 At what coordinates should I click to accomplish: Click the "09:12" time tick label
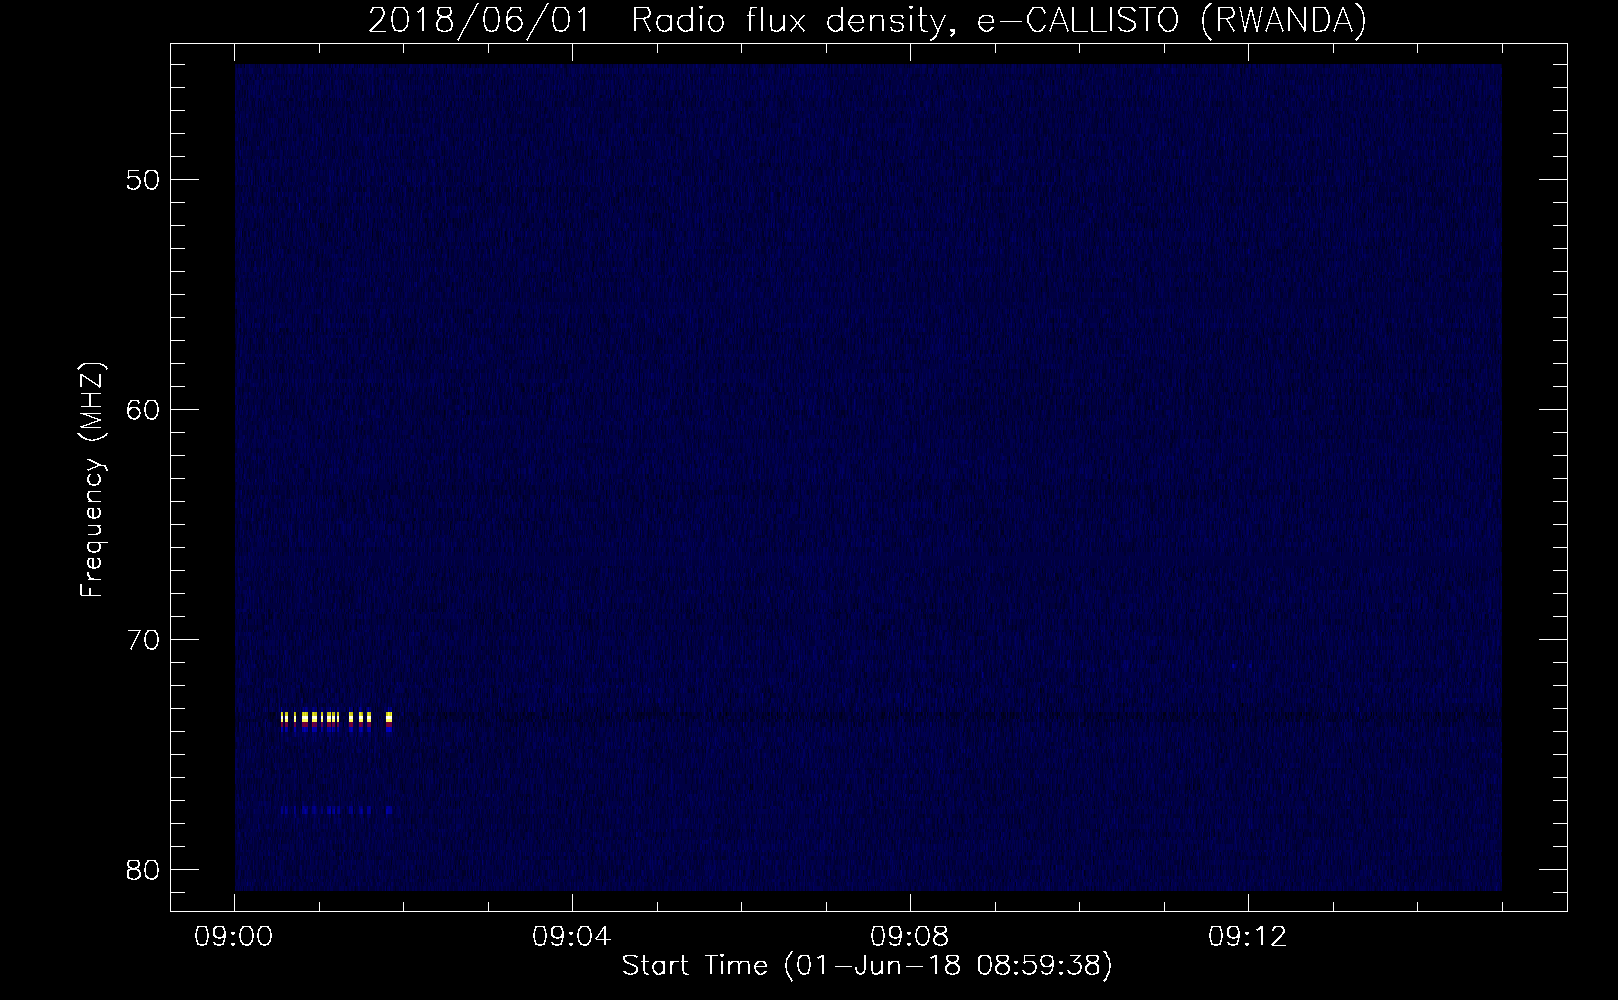1248,938
